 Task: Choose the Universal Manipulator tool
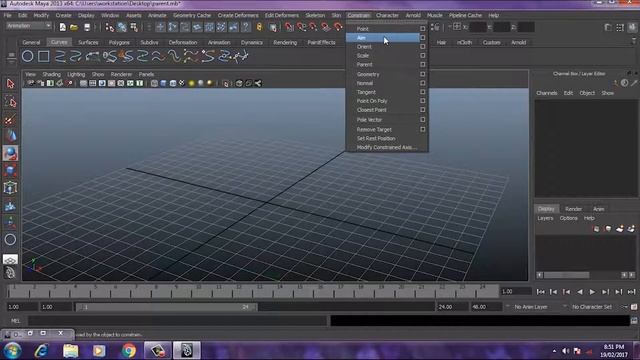coord(10,188)
